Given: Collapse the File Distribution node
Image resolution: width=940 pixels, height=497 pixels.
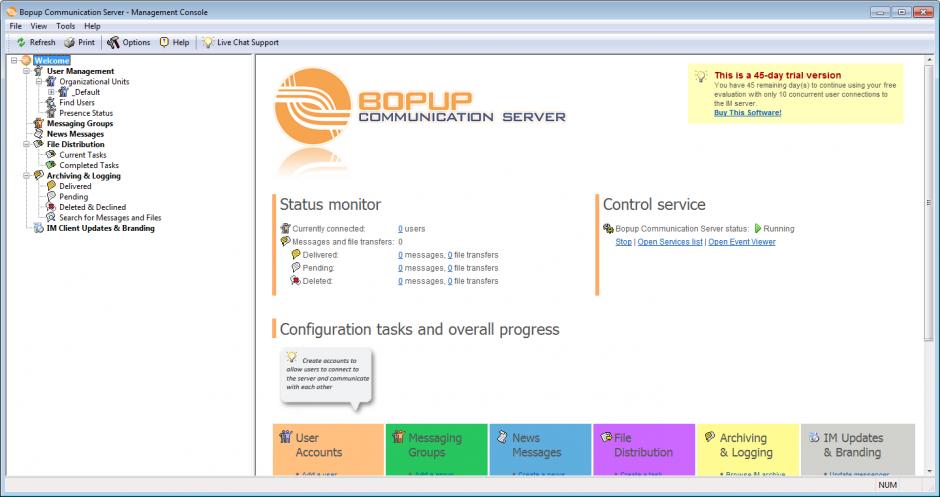Looking at the screenshot, I should (x=26, y=144).
